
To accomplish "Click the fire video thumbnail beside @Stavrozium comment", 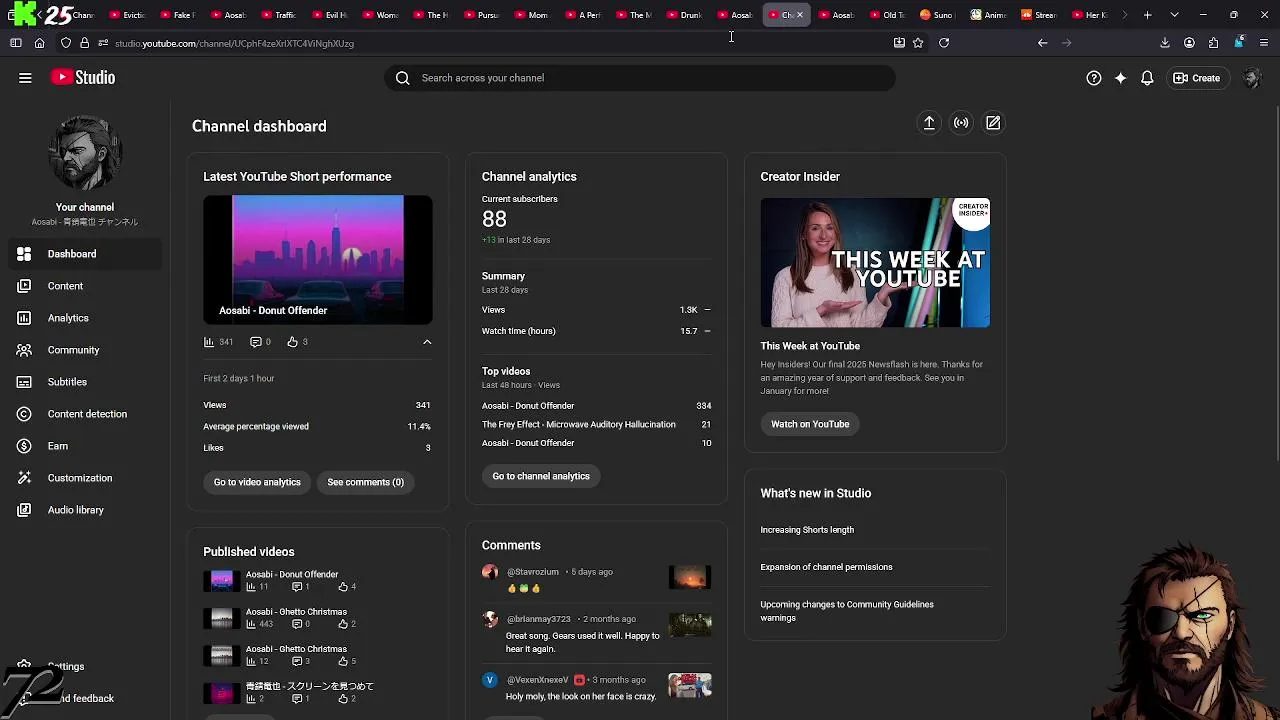I will click(690, 577).
